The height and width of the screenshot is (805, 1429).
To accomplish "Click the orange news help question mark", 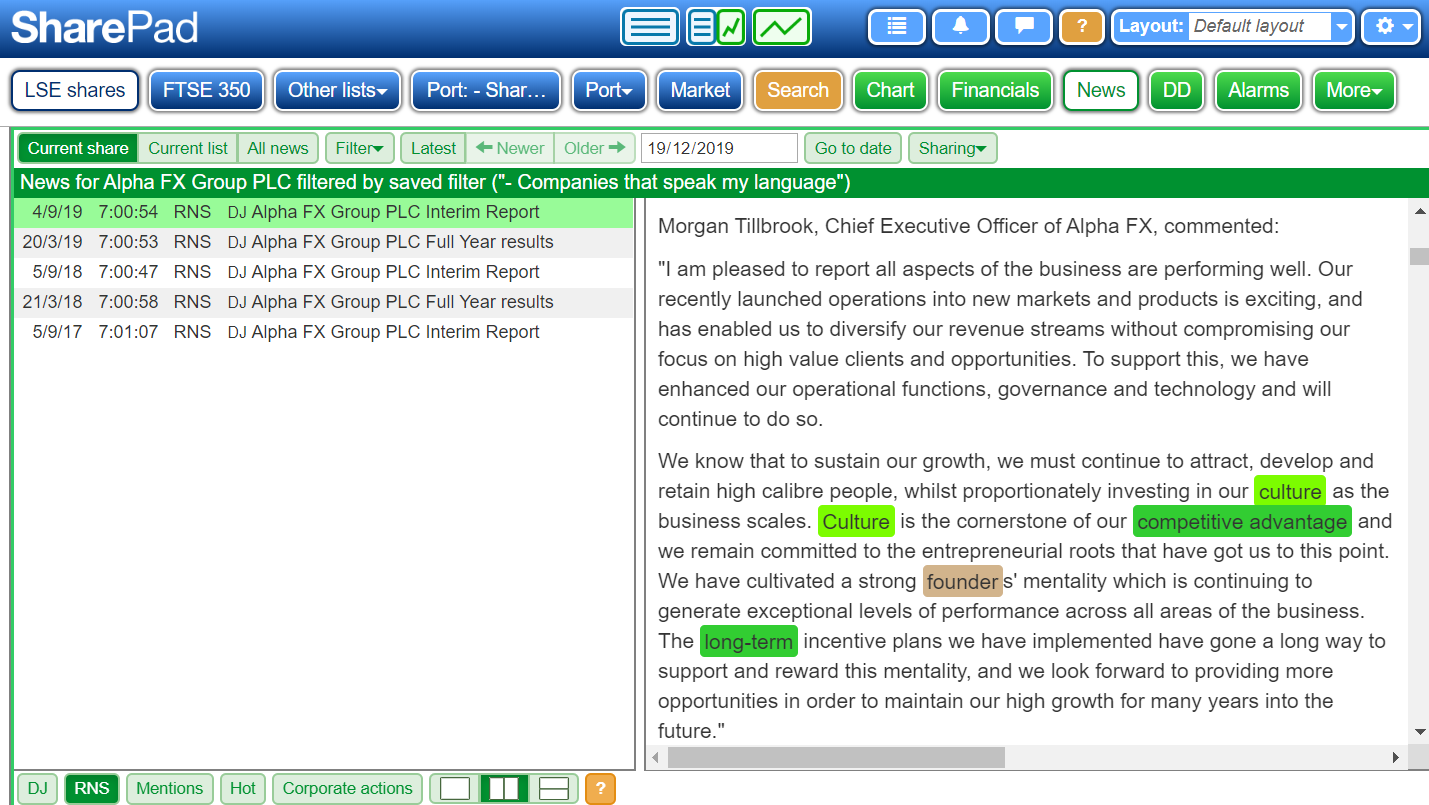I will pos(600,788).
